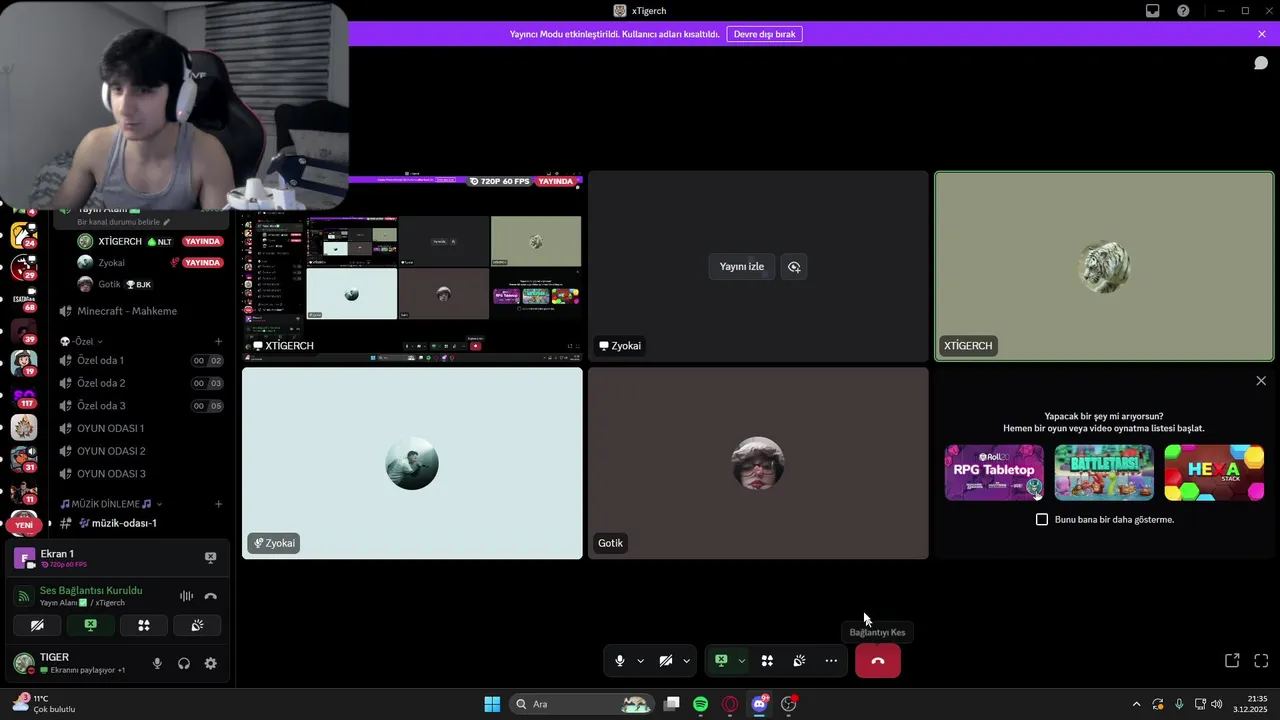Close the activity suggestions panel

(1261, 381)
